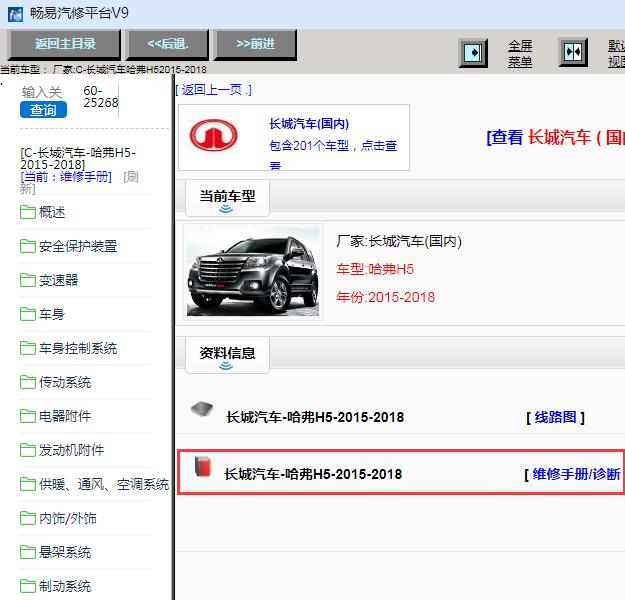The height and width of the screenshot is (600, 625).
Task: Click 查看 长城汽车 heading link
Action: tap(555, 138)
